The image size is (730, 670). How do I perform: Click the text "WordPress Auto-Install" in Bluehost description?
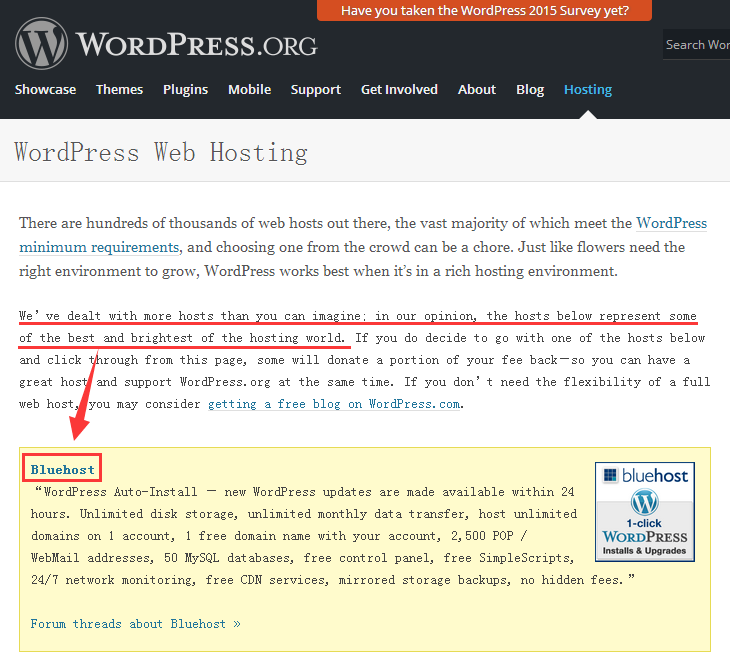coord(120,492)
